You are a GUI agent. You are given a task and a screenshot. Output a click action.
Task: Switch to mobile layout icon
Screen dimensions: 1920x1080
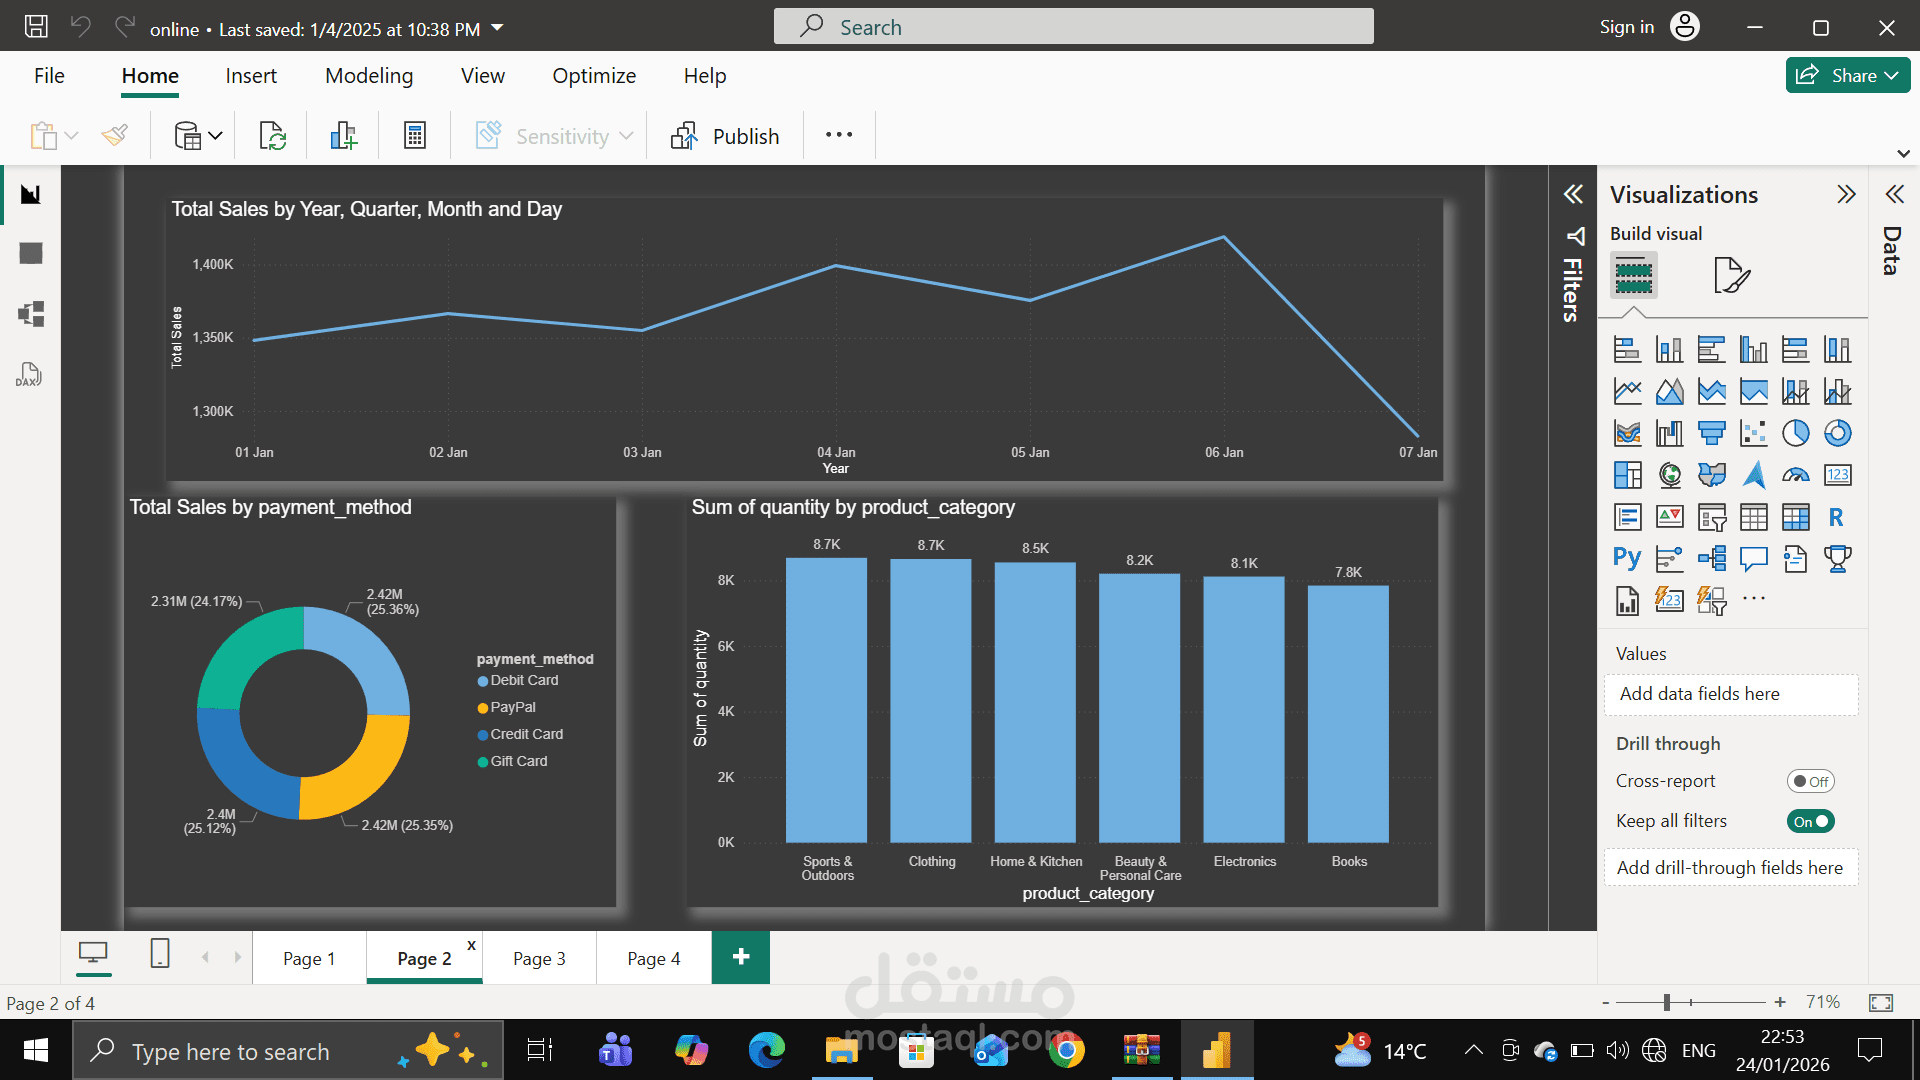tap(160, 953)
